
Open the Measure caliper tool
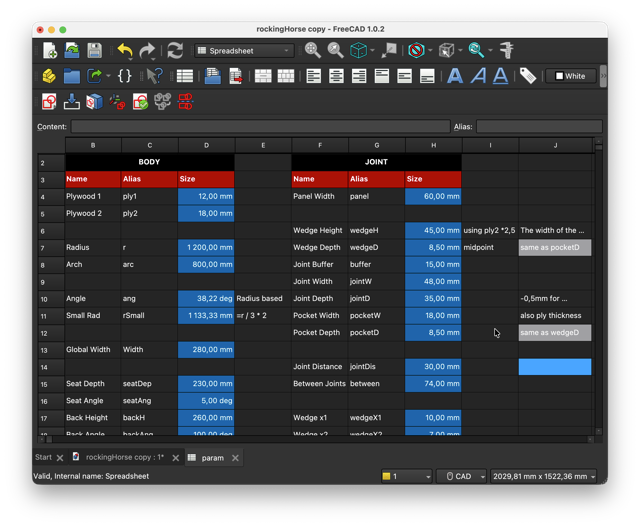(x=507, y=50)
